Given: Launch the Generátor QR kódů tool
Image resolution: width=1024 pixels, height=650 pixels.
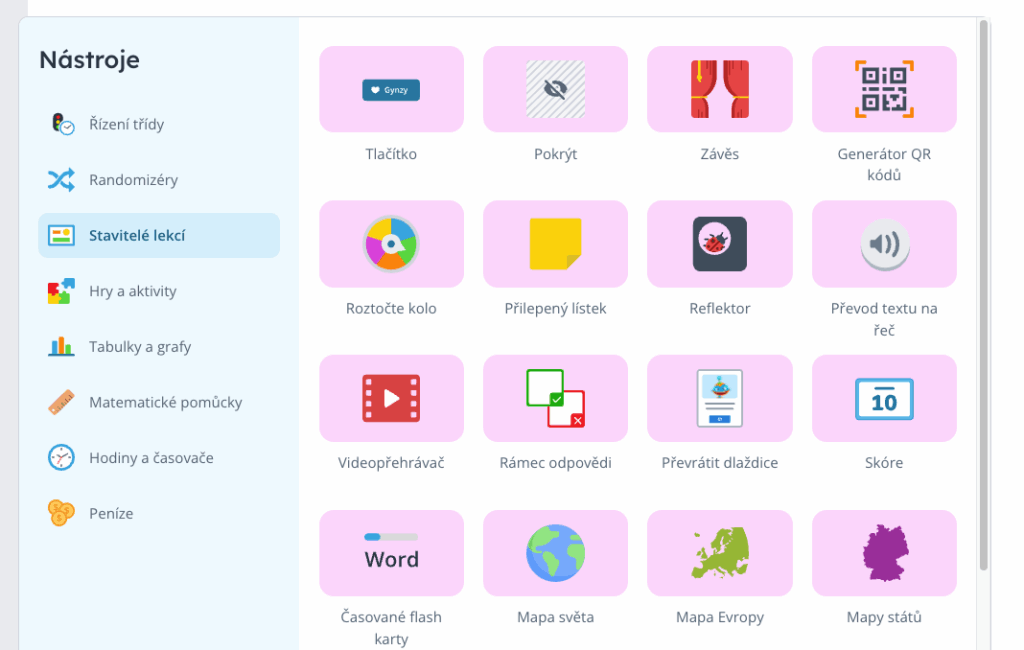Looking at the screenshot, I should pos(883,90).
